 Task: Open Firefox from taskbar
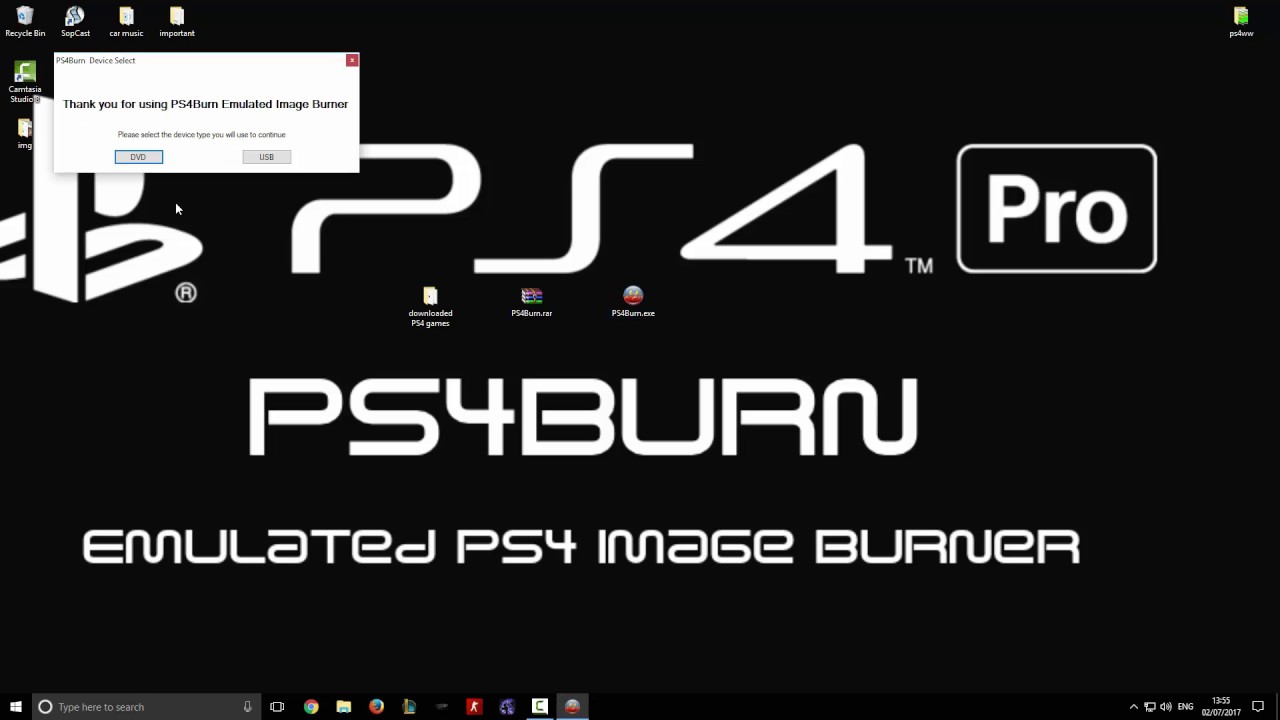[x=376, y=707]
